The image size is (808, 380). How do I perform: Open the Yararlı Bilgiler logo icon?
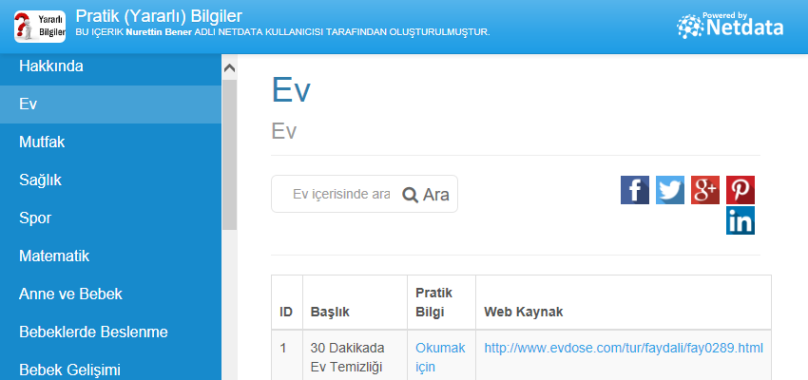40,26
